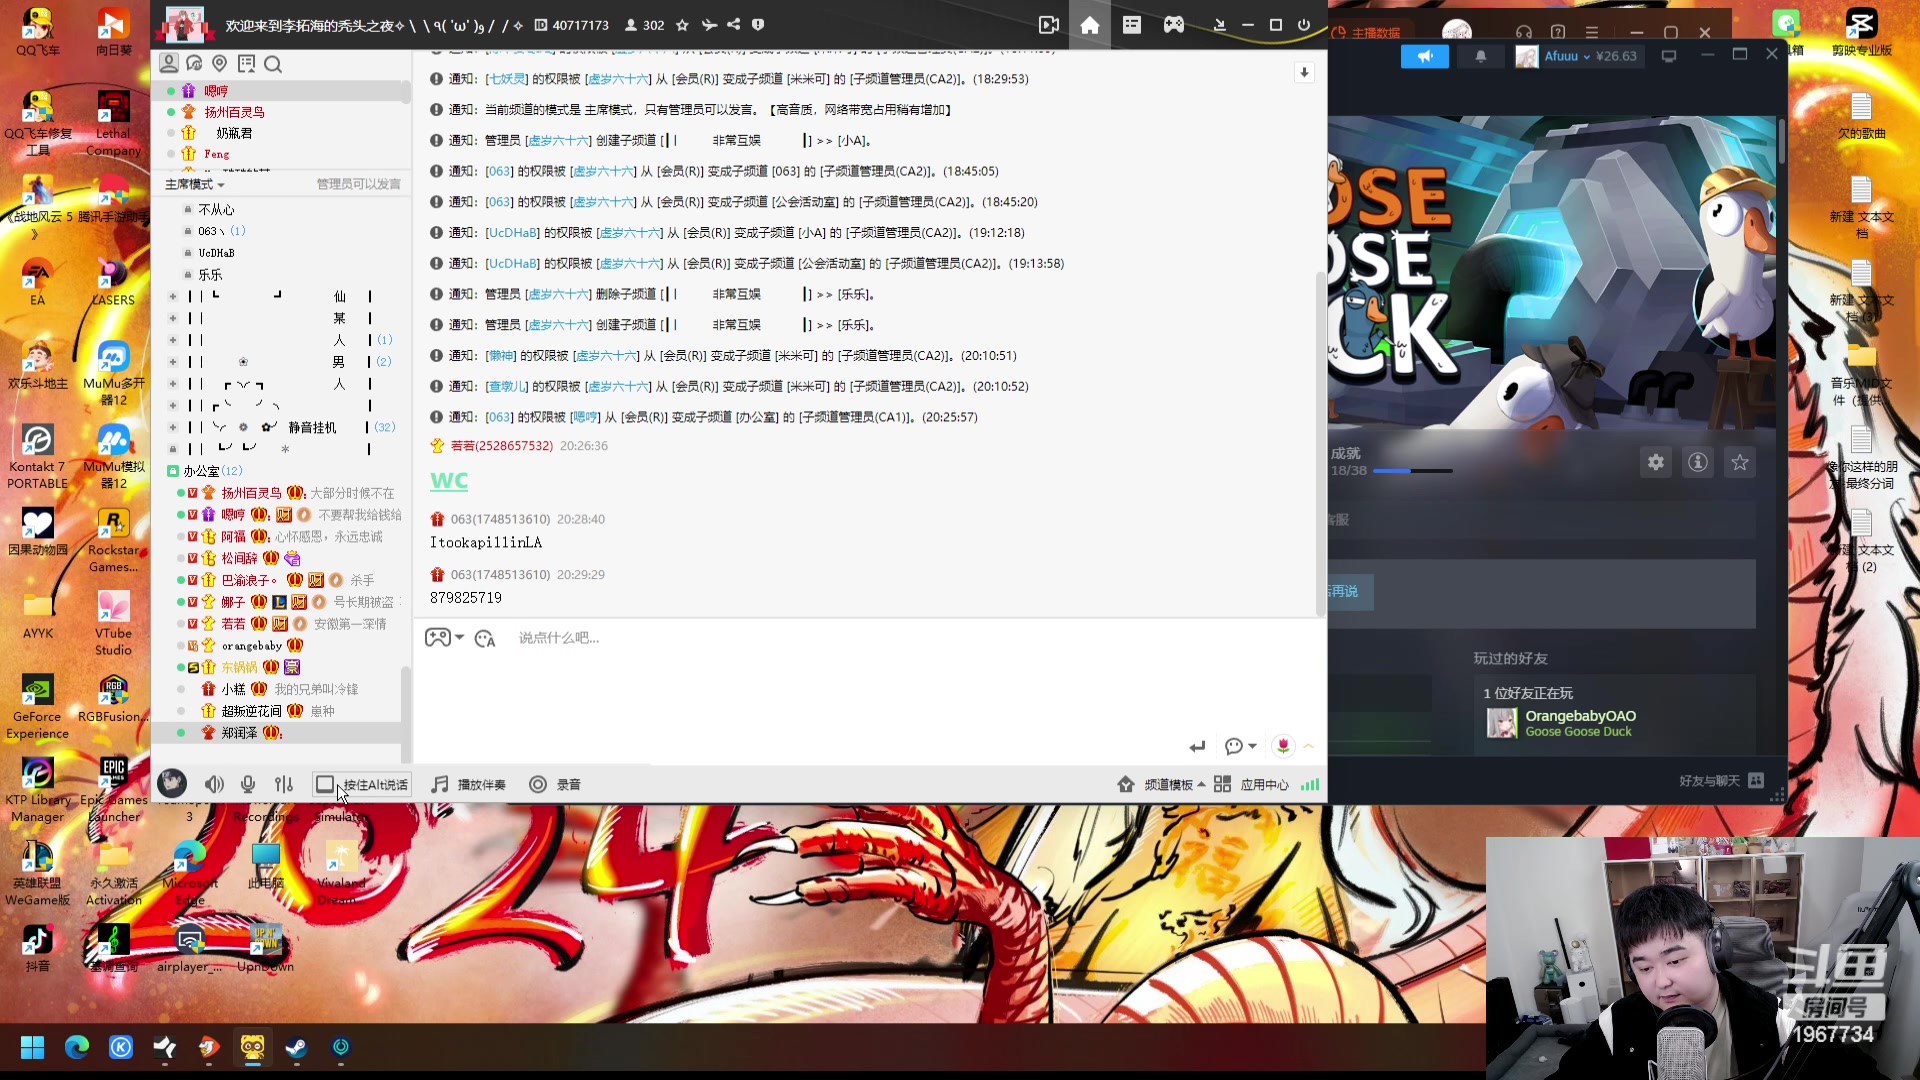This screenshot has width=1920, height=1080.
Task: Select the 乐乐 sub-channel
Action: point(210,275)
